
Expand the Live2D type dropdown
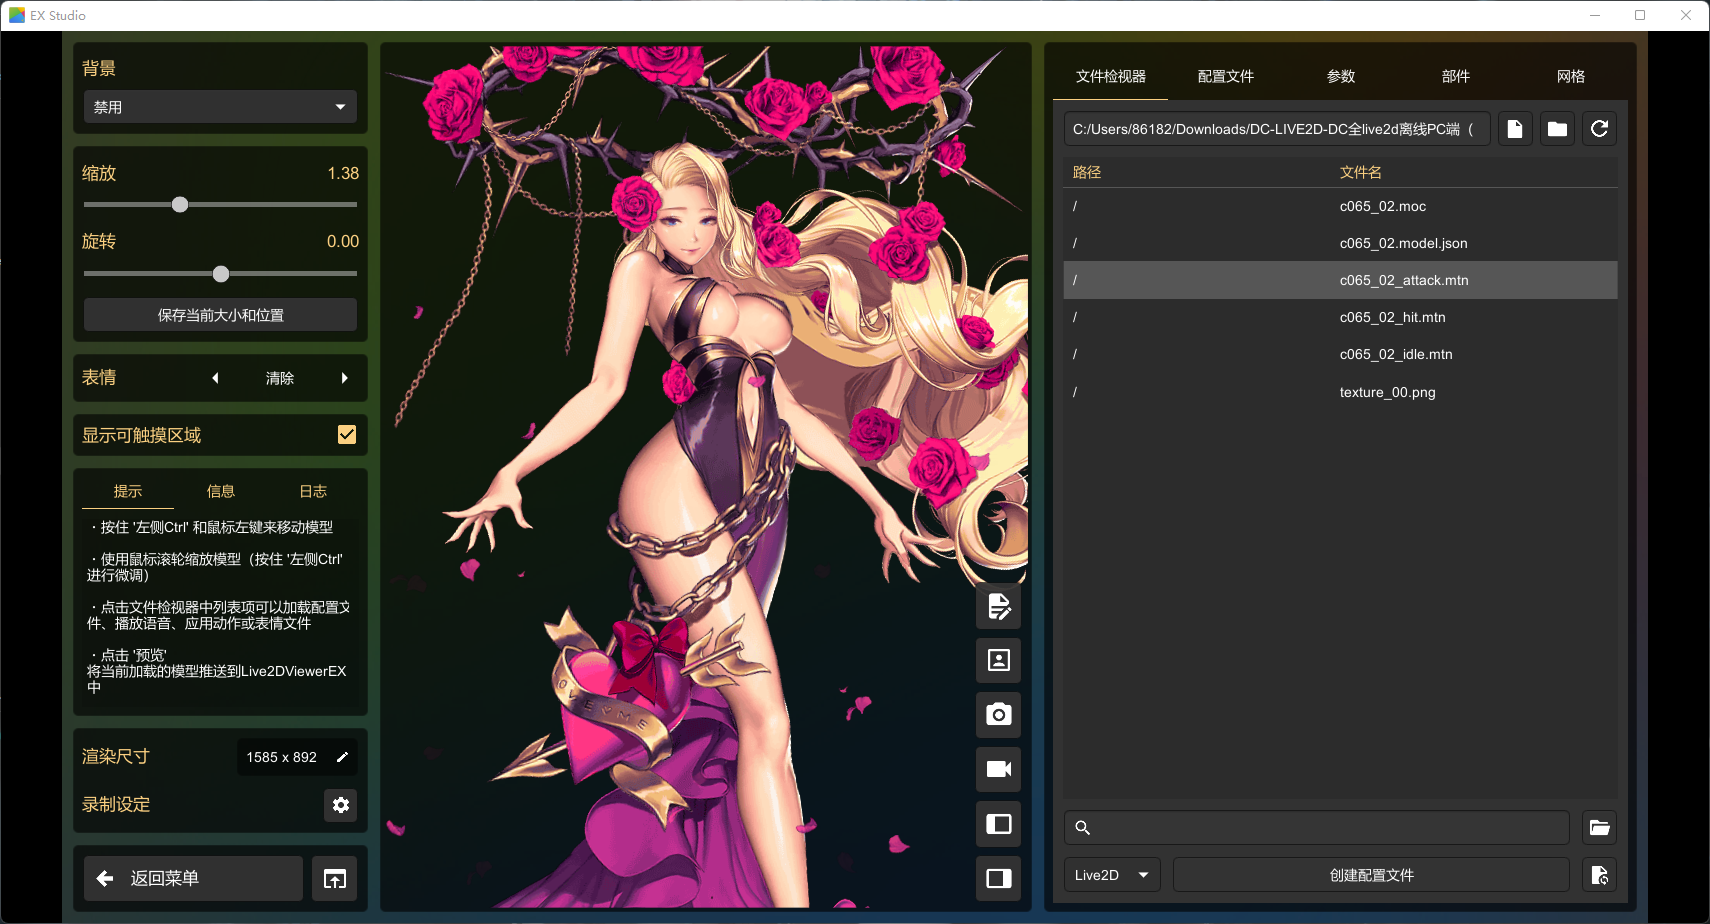1111,875
